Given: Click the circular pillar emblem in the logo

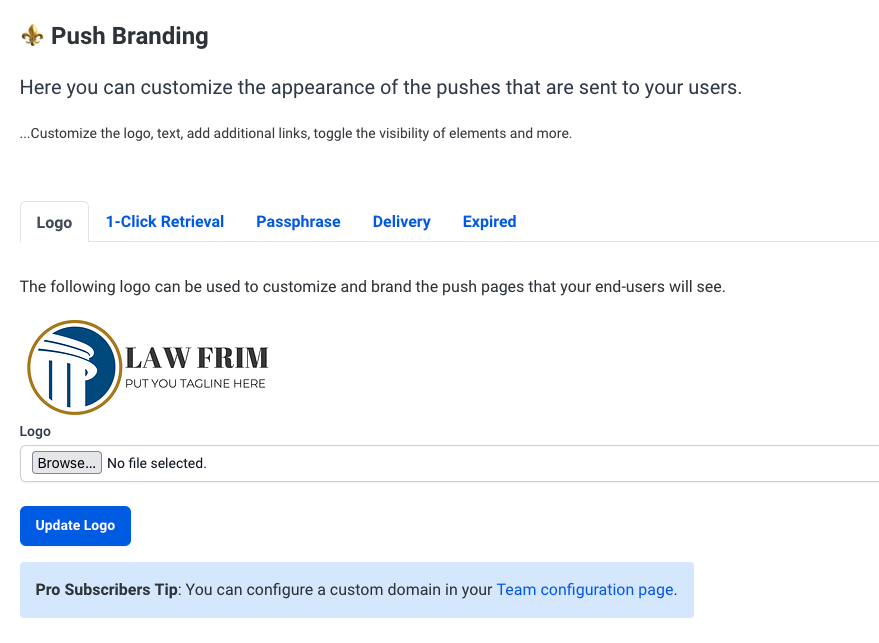Looking at the screenshot, I should [75, 368].
